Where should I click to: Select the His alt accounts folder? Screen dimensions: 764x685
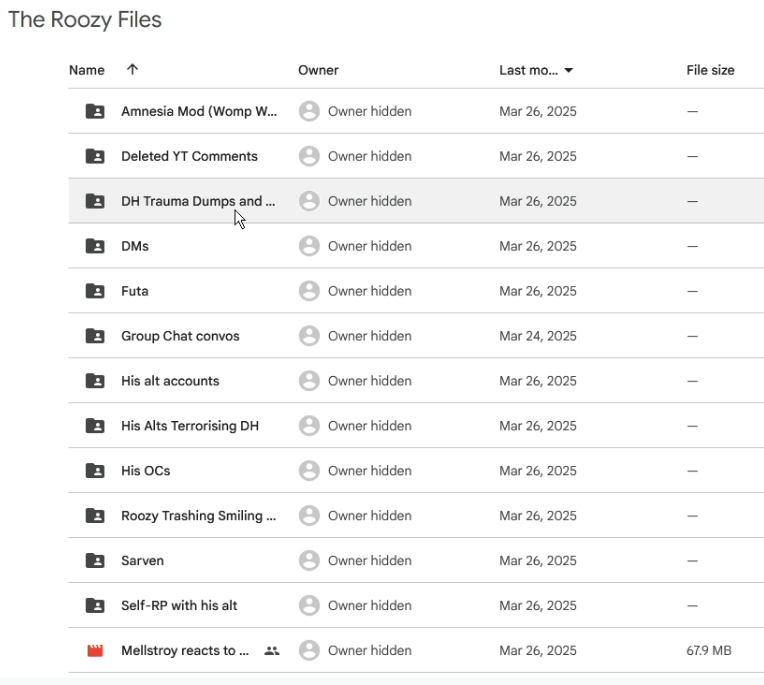170,381
